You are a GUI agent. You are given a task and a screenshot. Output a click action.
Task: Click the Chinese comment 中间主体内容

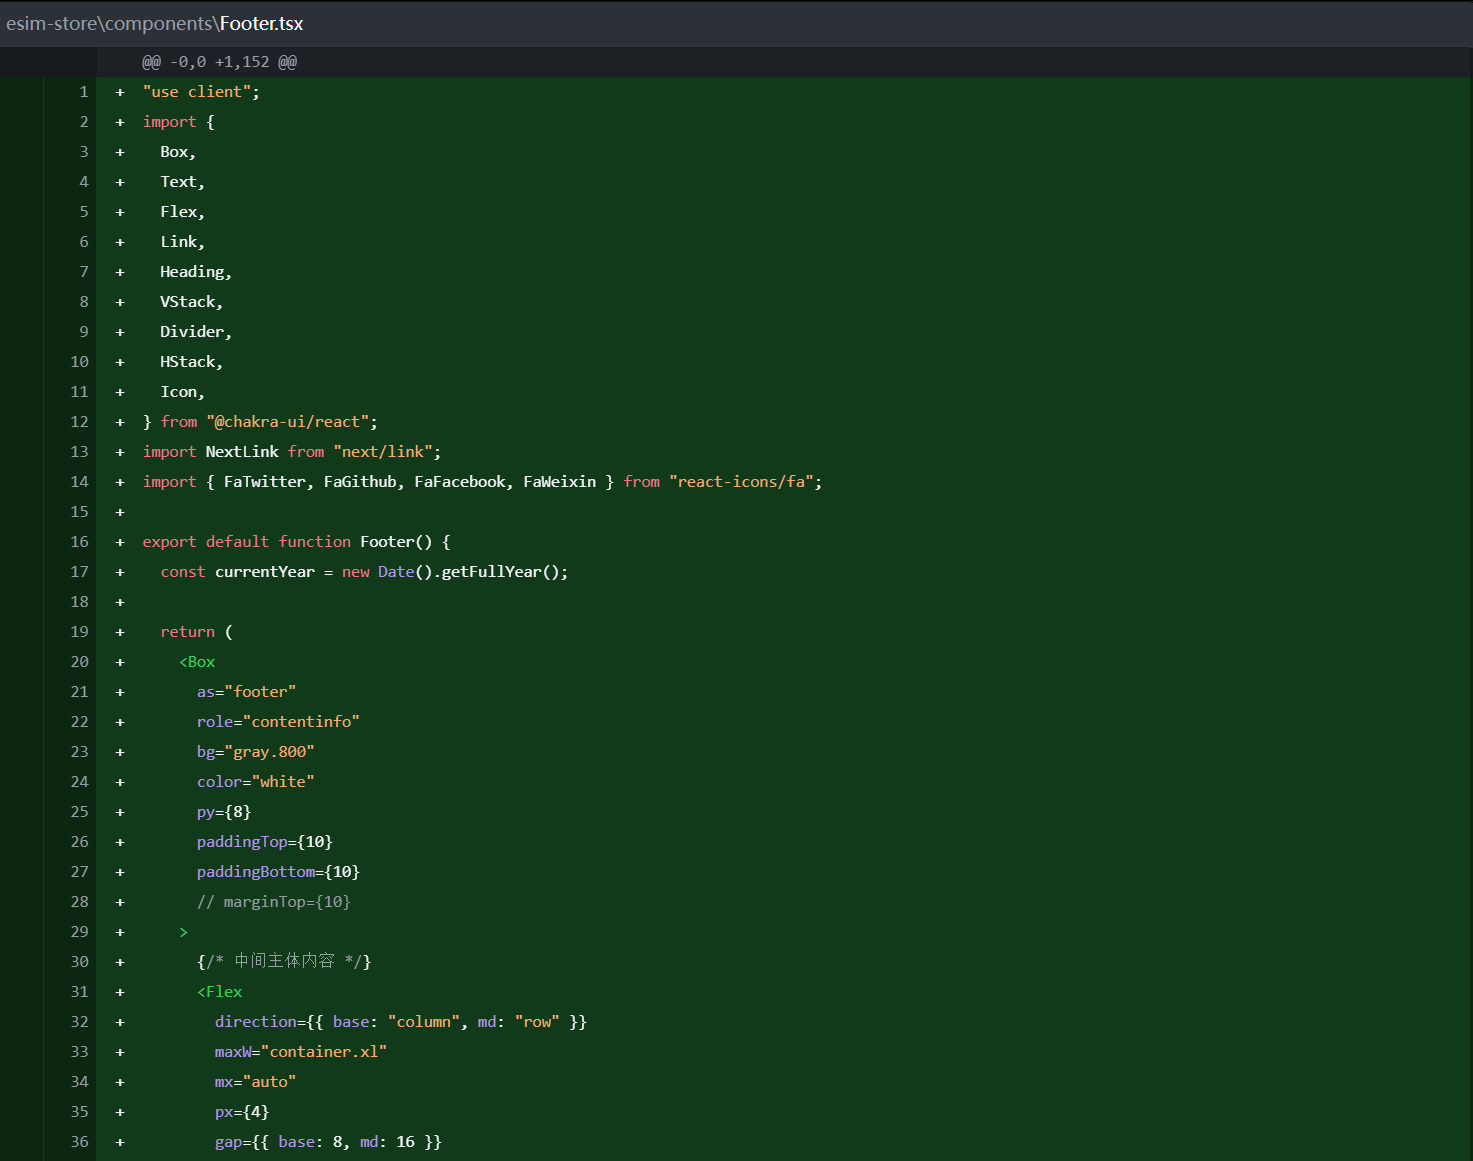click(285, 961)
